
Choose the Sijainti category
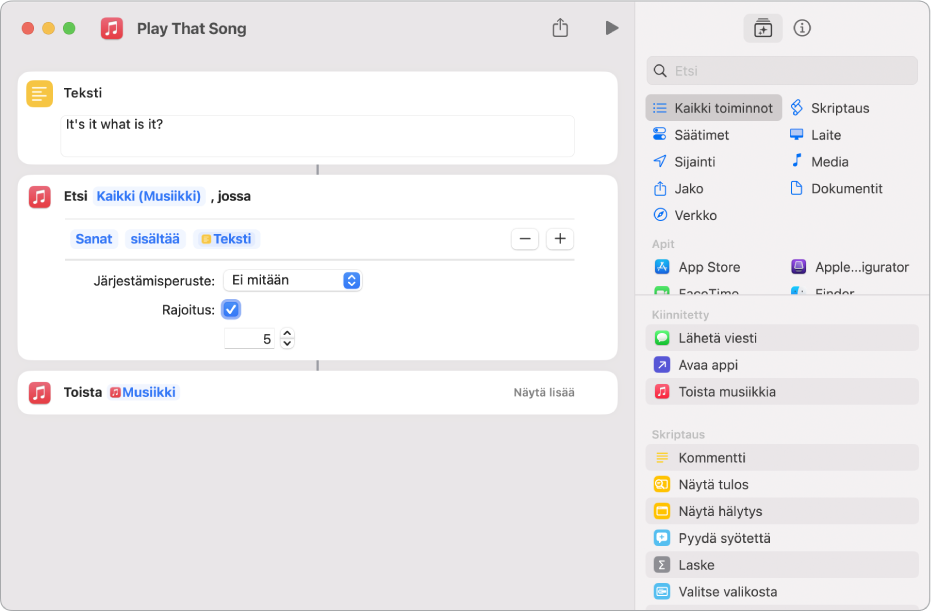coord(684,161)
